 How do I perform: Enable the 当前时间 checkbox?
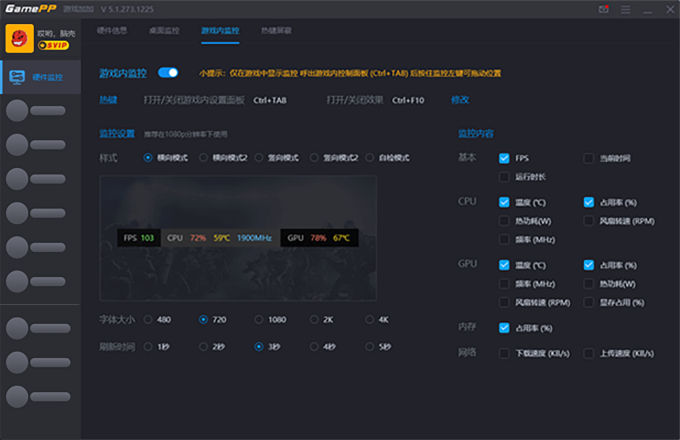(589, 158)
